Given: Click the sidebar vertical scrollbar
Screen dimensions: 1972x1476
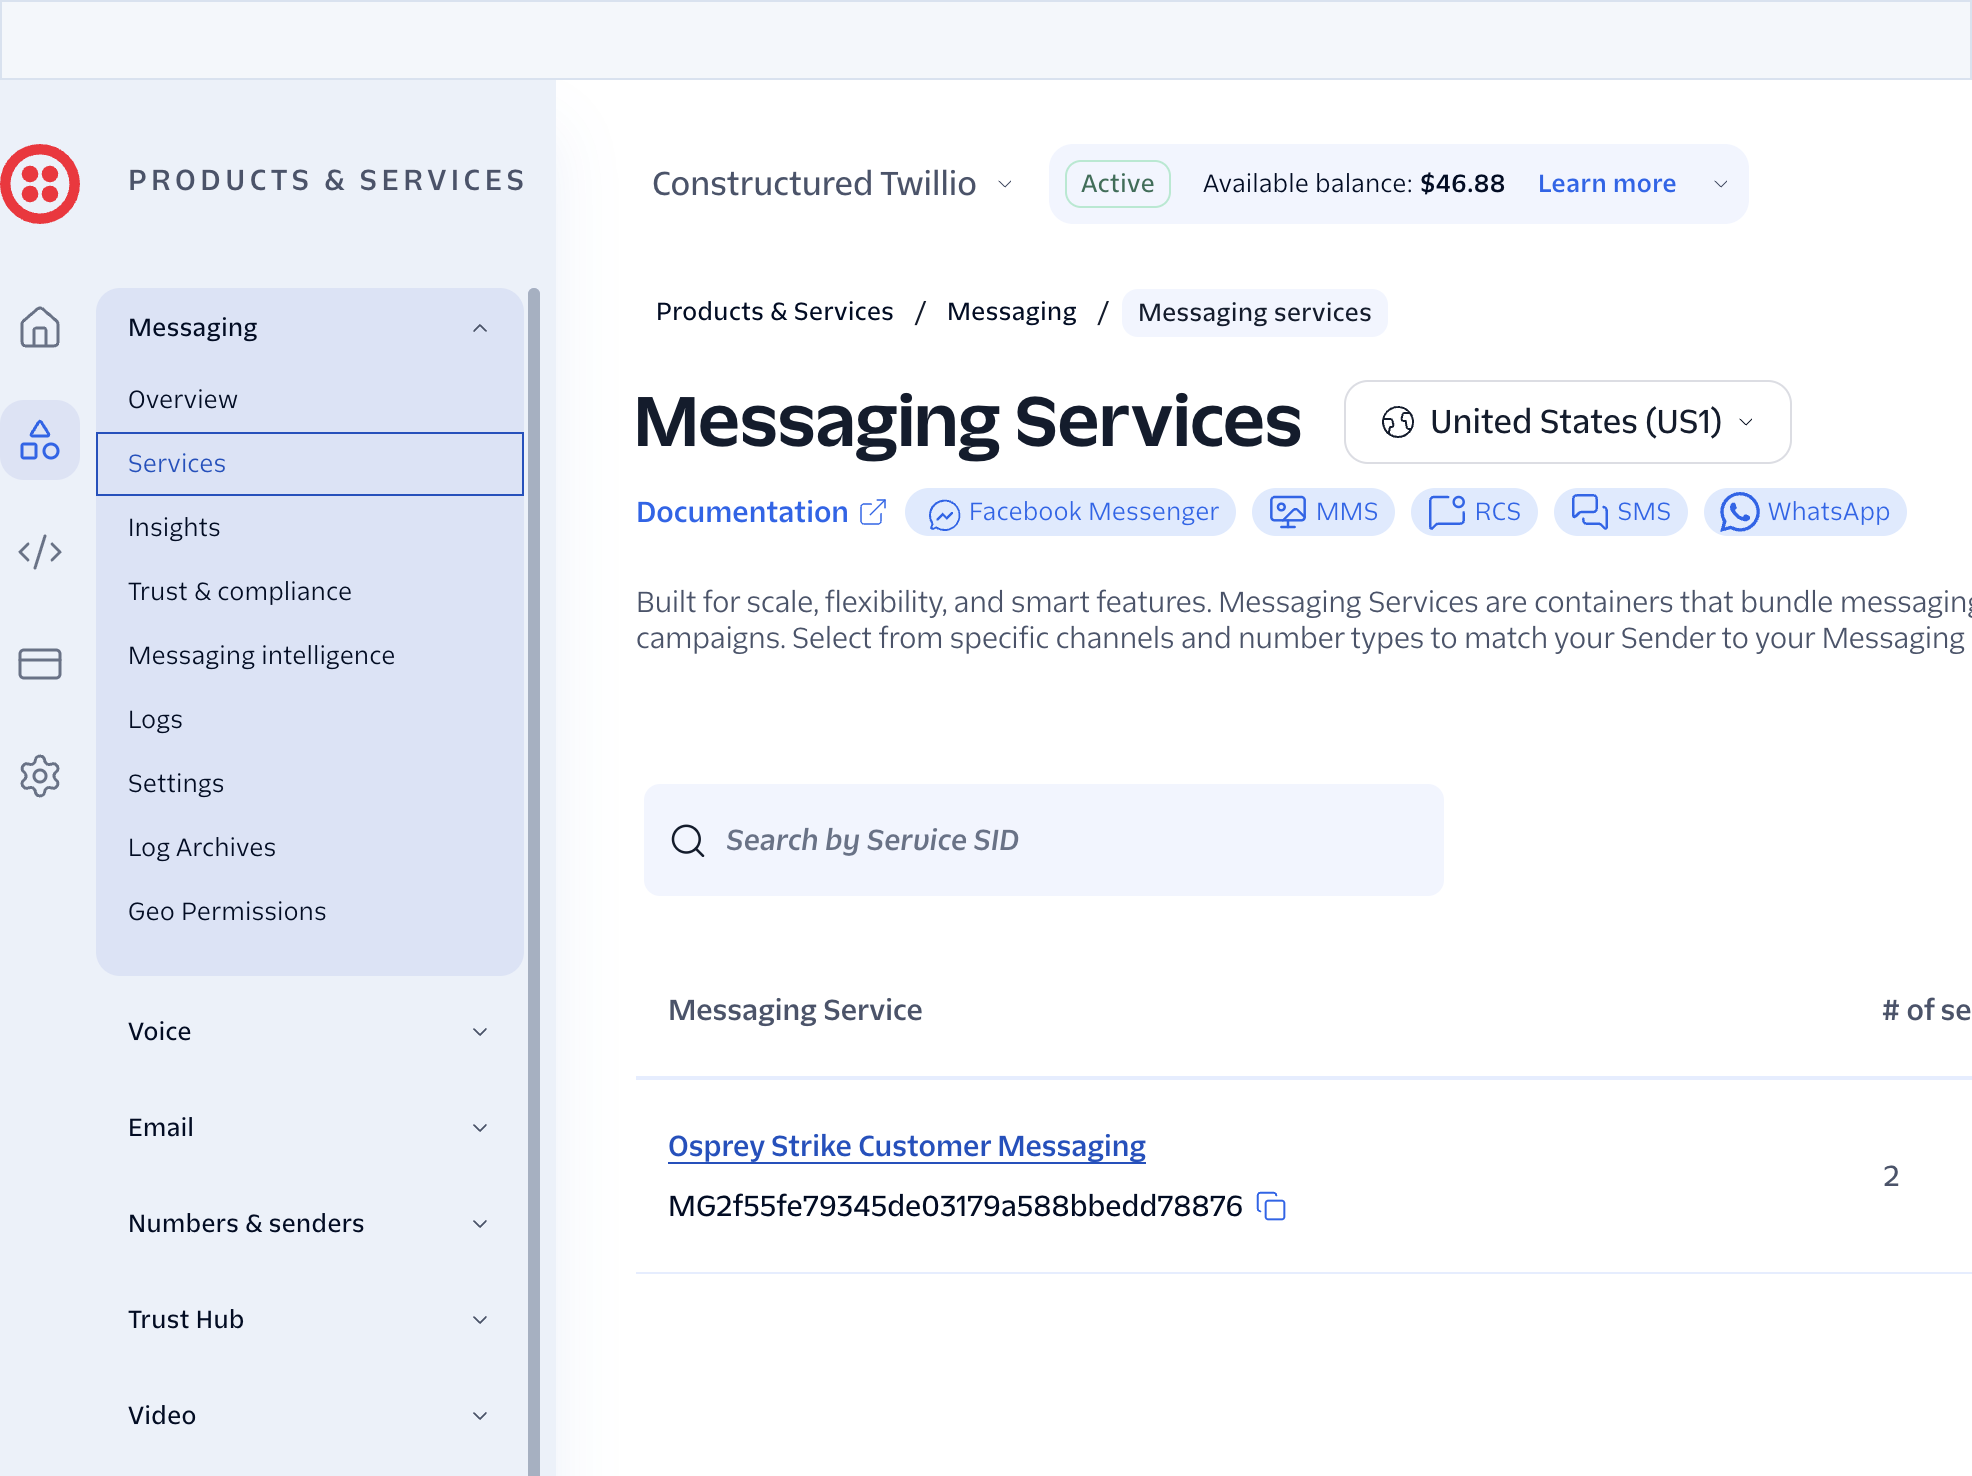Looking at the screenshot, I should click(534, 880).
